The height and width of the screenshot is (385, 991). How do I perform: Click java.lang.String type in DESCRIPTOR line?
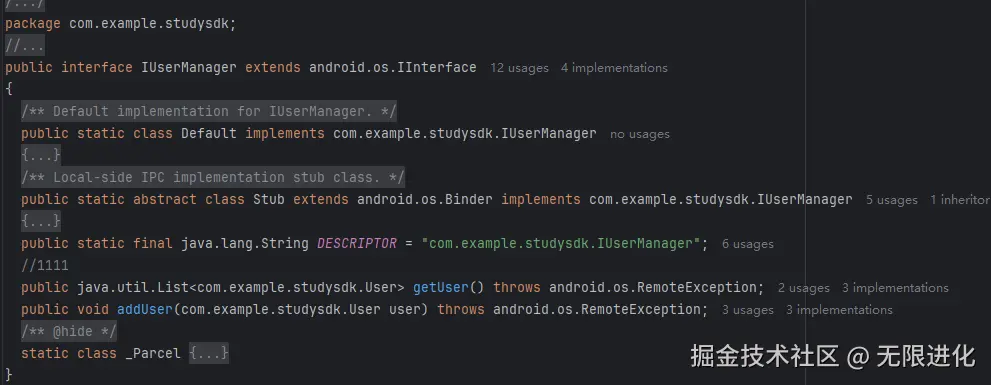(x=245, y=244)
